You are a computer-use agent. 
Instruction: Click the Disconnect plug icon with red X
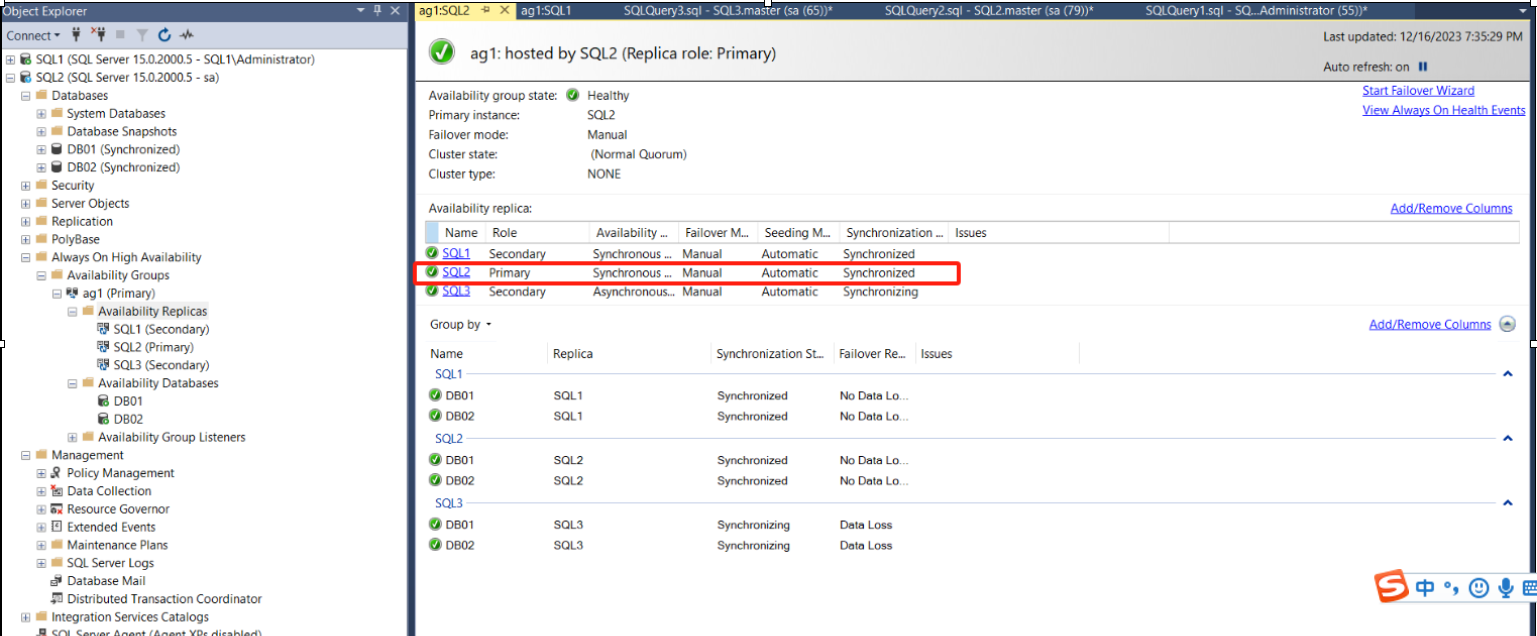(98, 35)
